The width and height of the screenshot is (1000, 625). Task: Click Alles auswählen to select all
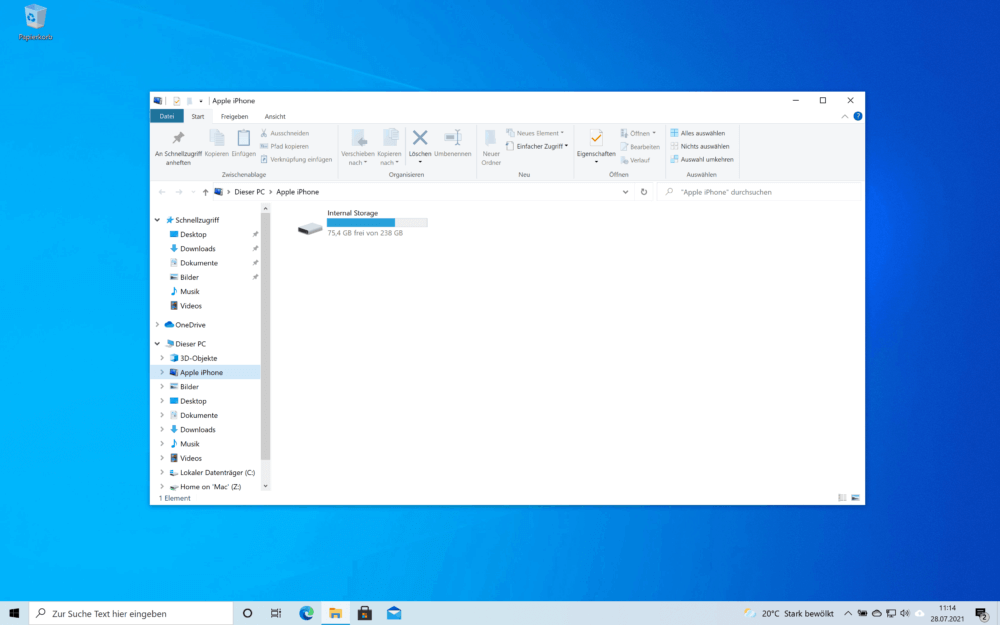(x=697, y=133)
